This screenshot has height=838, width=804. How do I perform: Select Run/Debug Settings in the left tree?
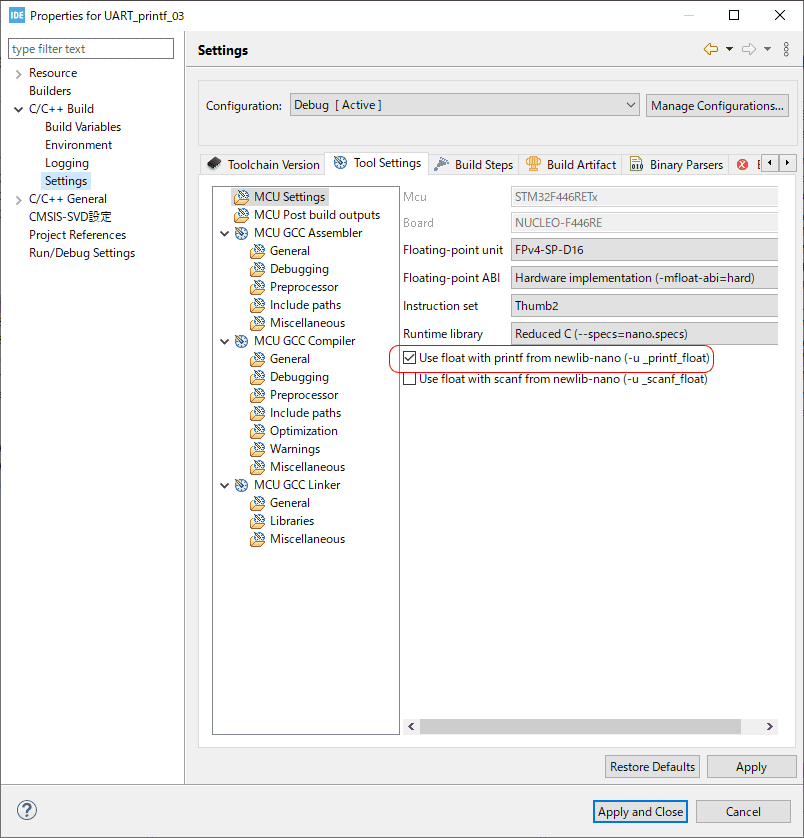click(82, 253)
